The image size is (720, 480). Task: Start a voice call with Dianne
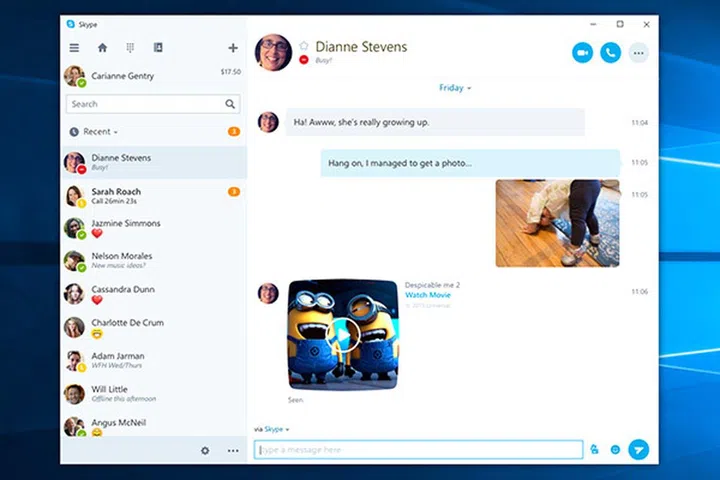tap(610, 52)
